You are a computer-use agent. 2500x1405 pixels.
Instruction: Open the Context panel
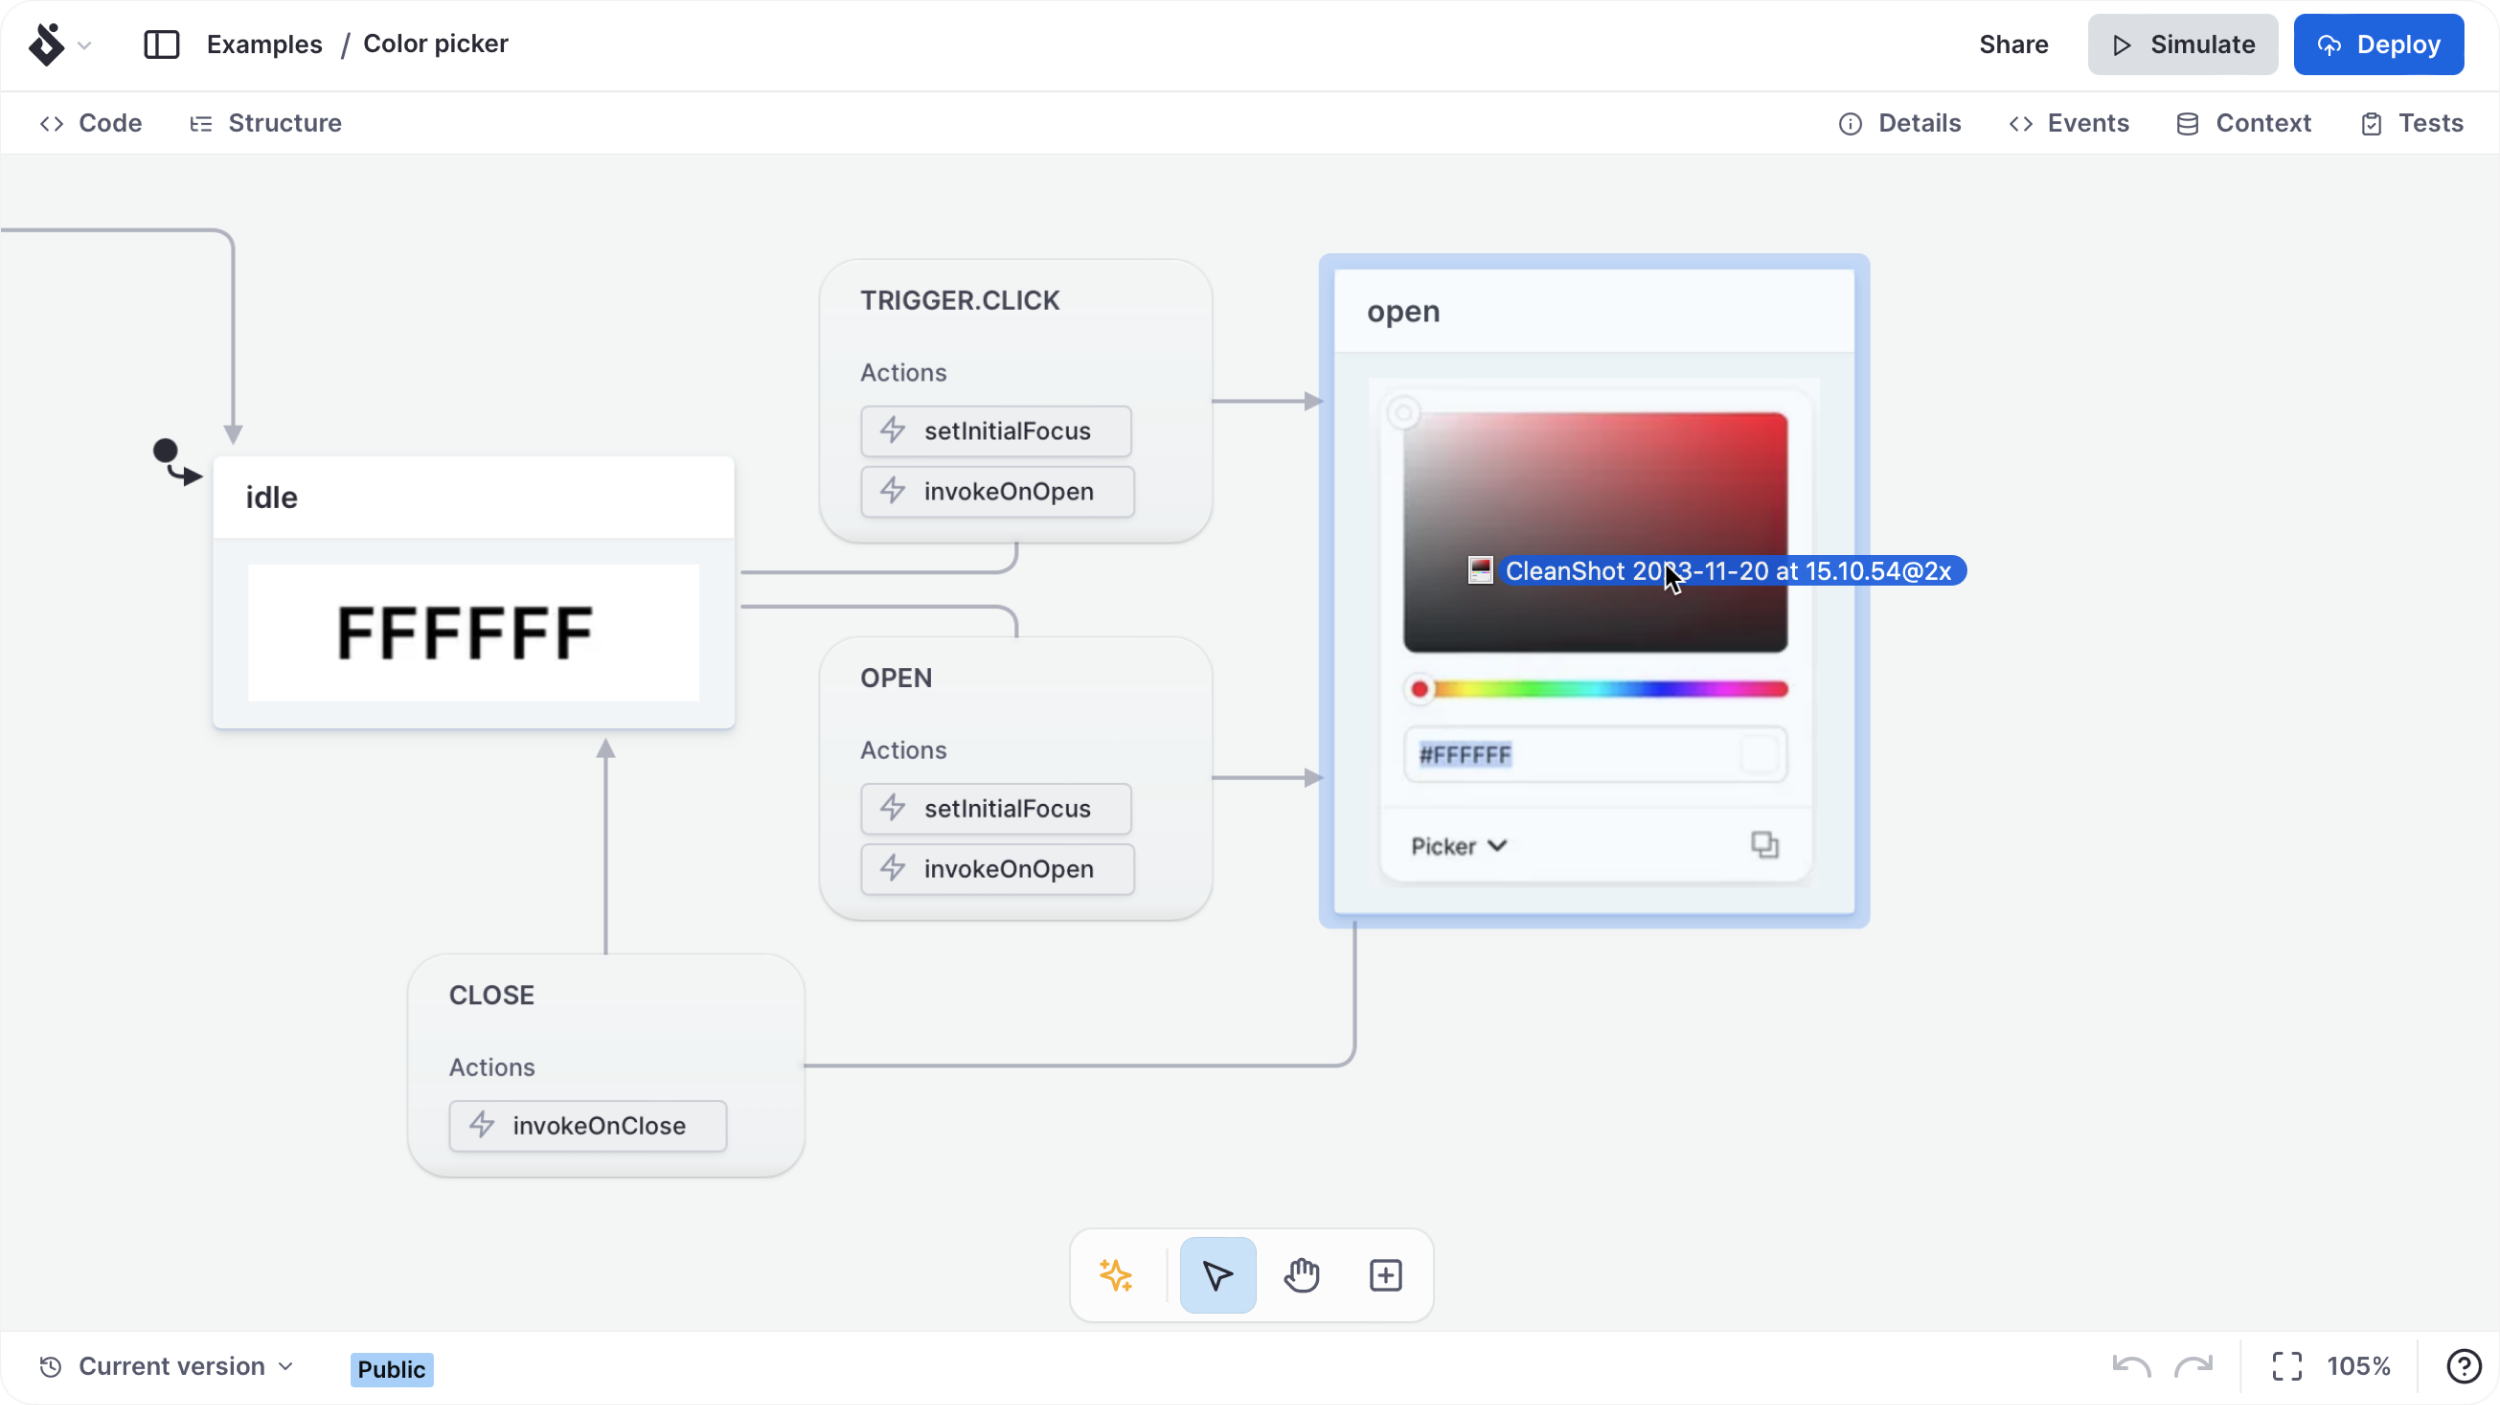(x=2263, y=124)
